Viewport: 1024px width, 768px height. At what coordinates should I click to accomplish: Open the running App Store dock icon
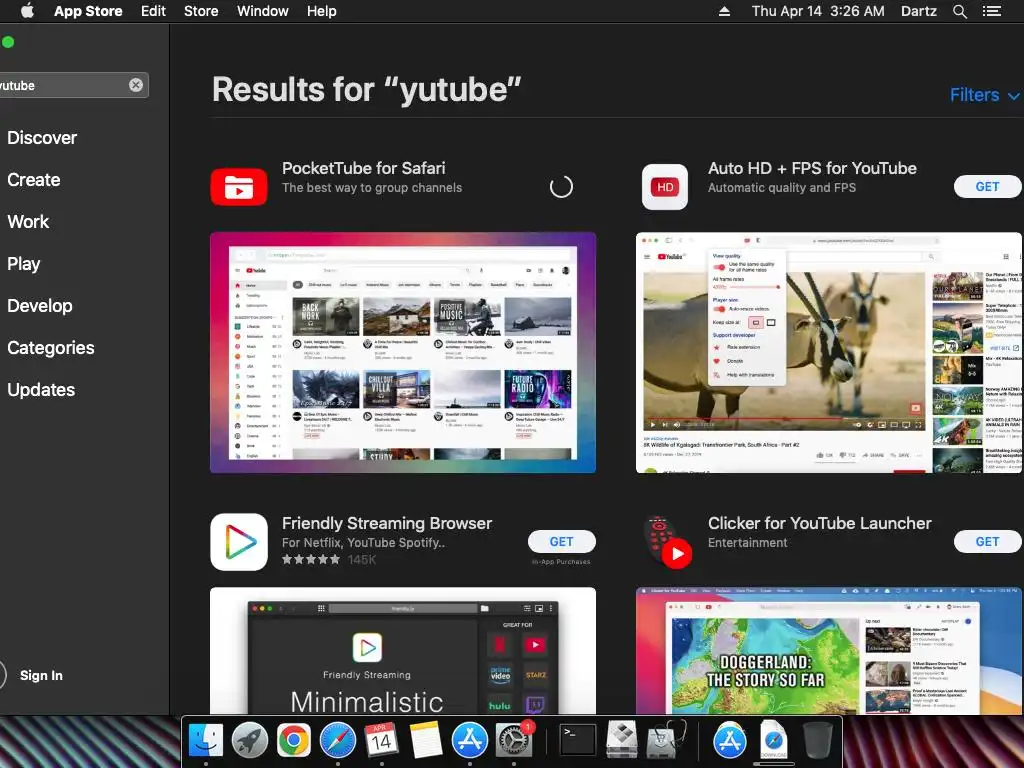coord(470,740)
